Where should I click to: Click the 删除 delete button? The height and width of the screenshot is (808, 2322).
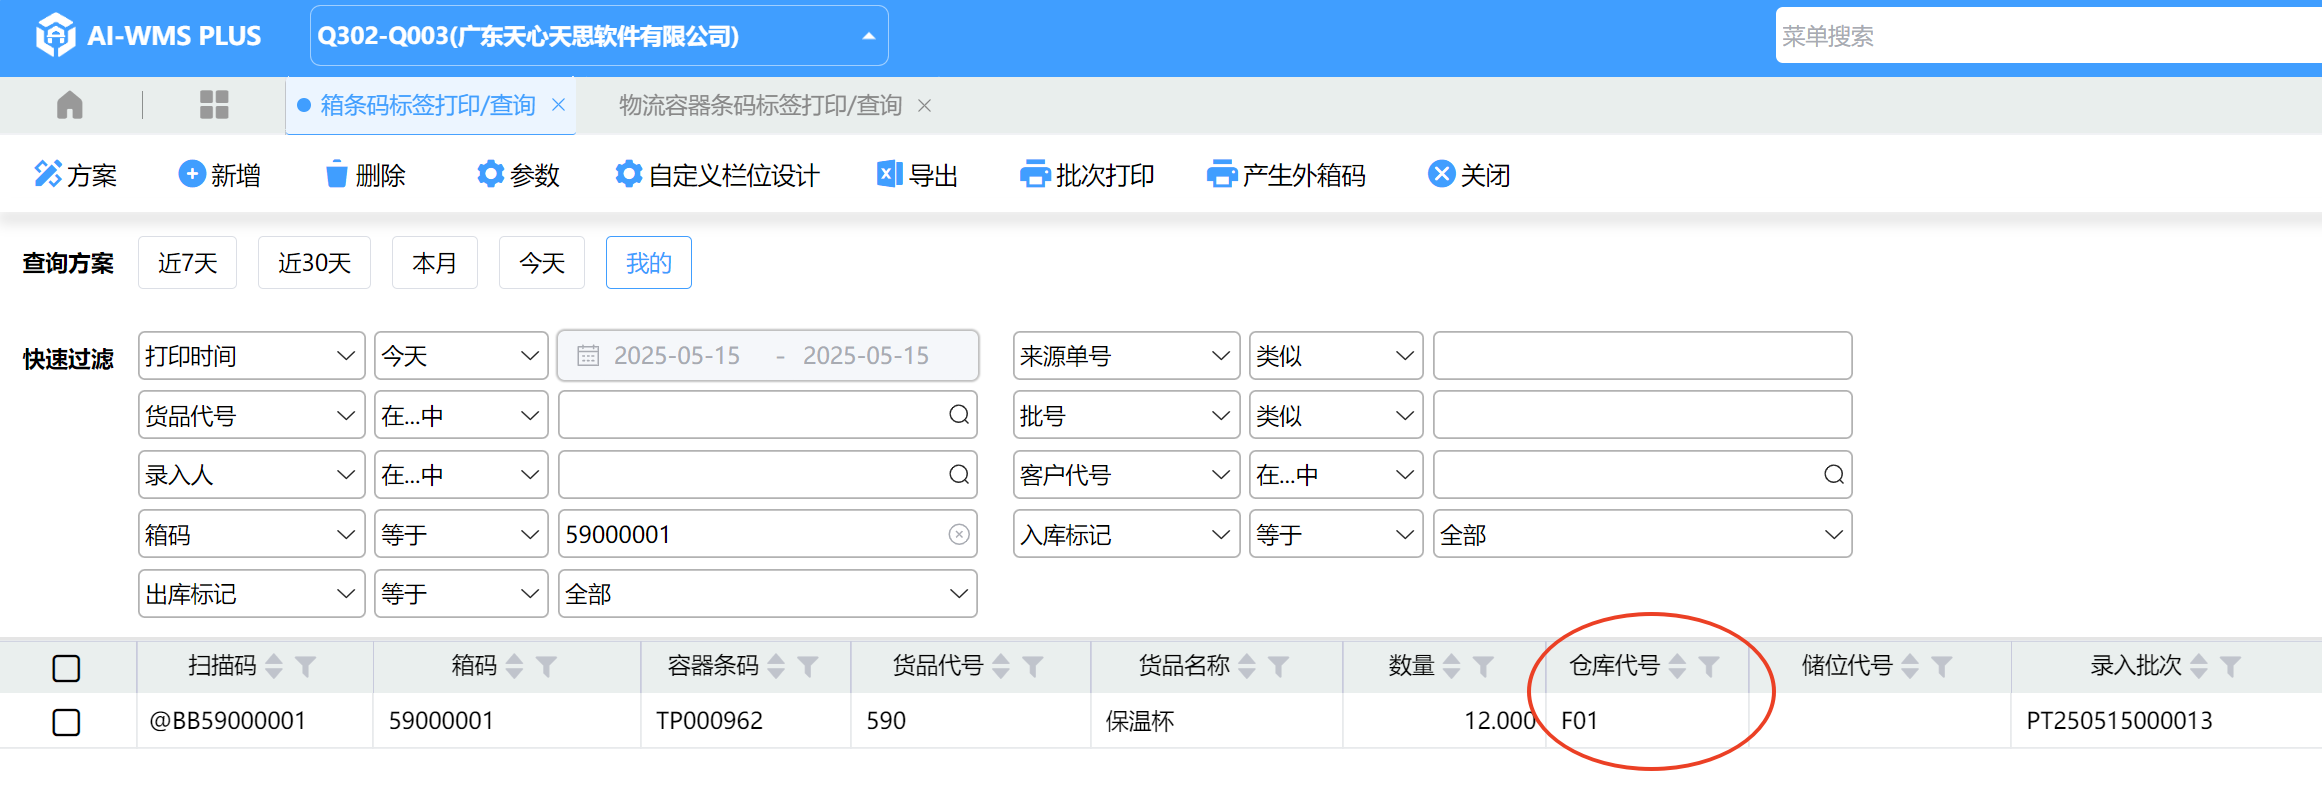tap(365, 175)
